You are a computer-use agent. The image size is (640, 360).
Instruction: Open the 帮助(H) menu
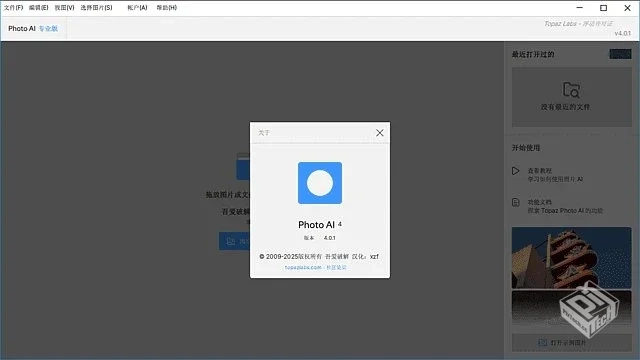(x=167, y=7)
